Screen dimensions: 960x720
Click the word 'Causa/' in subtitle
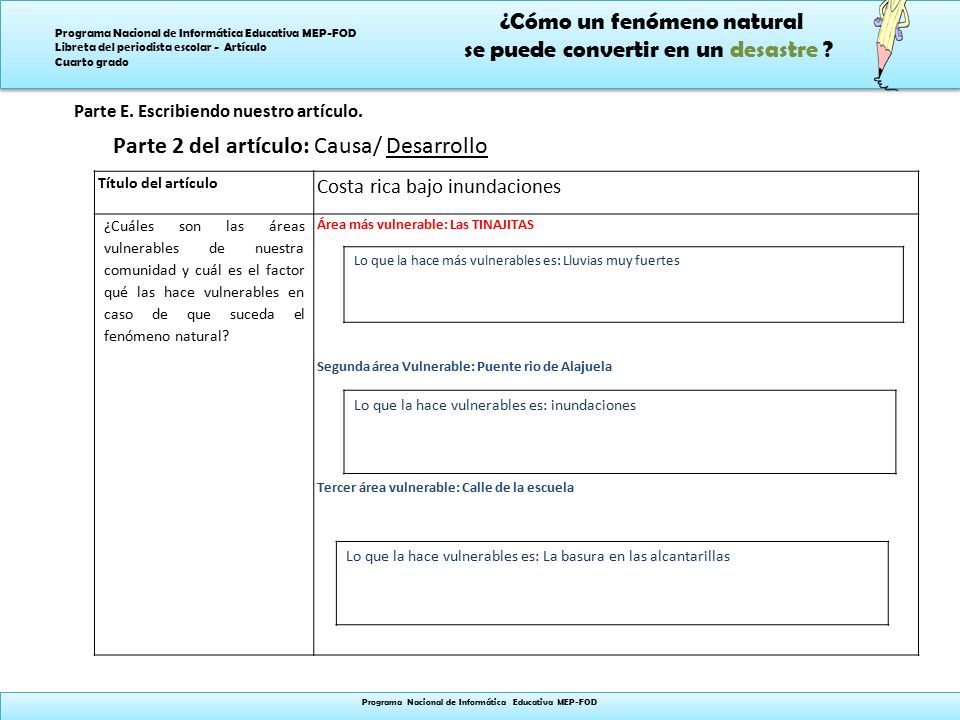pyautogui.click(x=348, y=146)
